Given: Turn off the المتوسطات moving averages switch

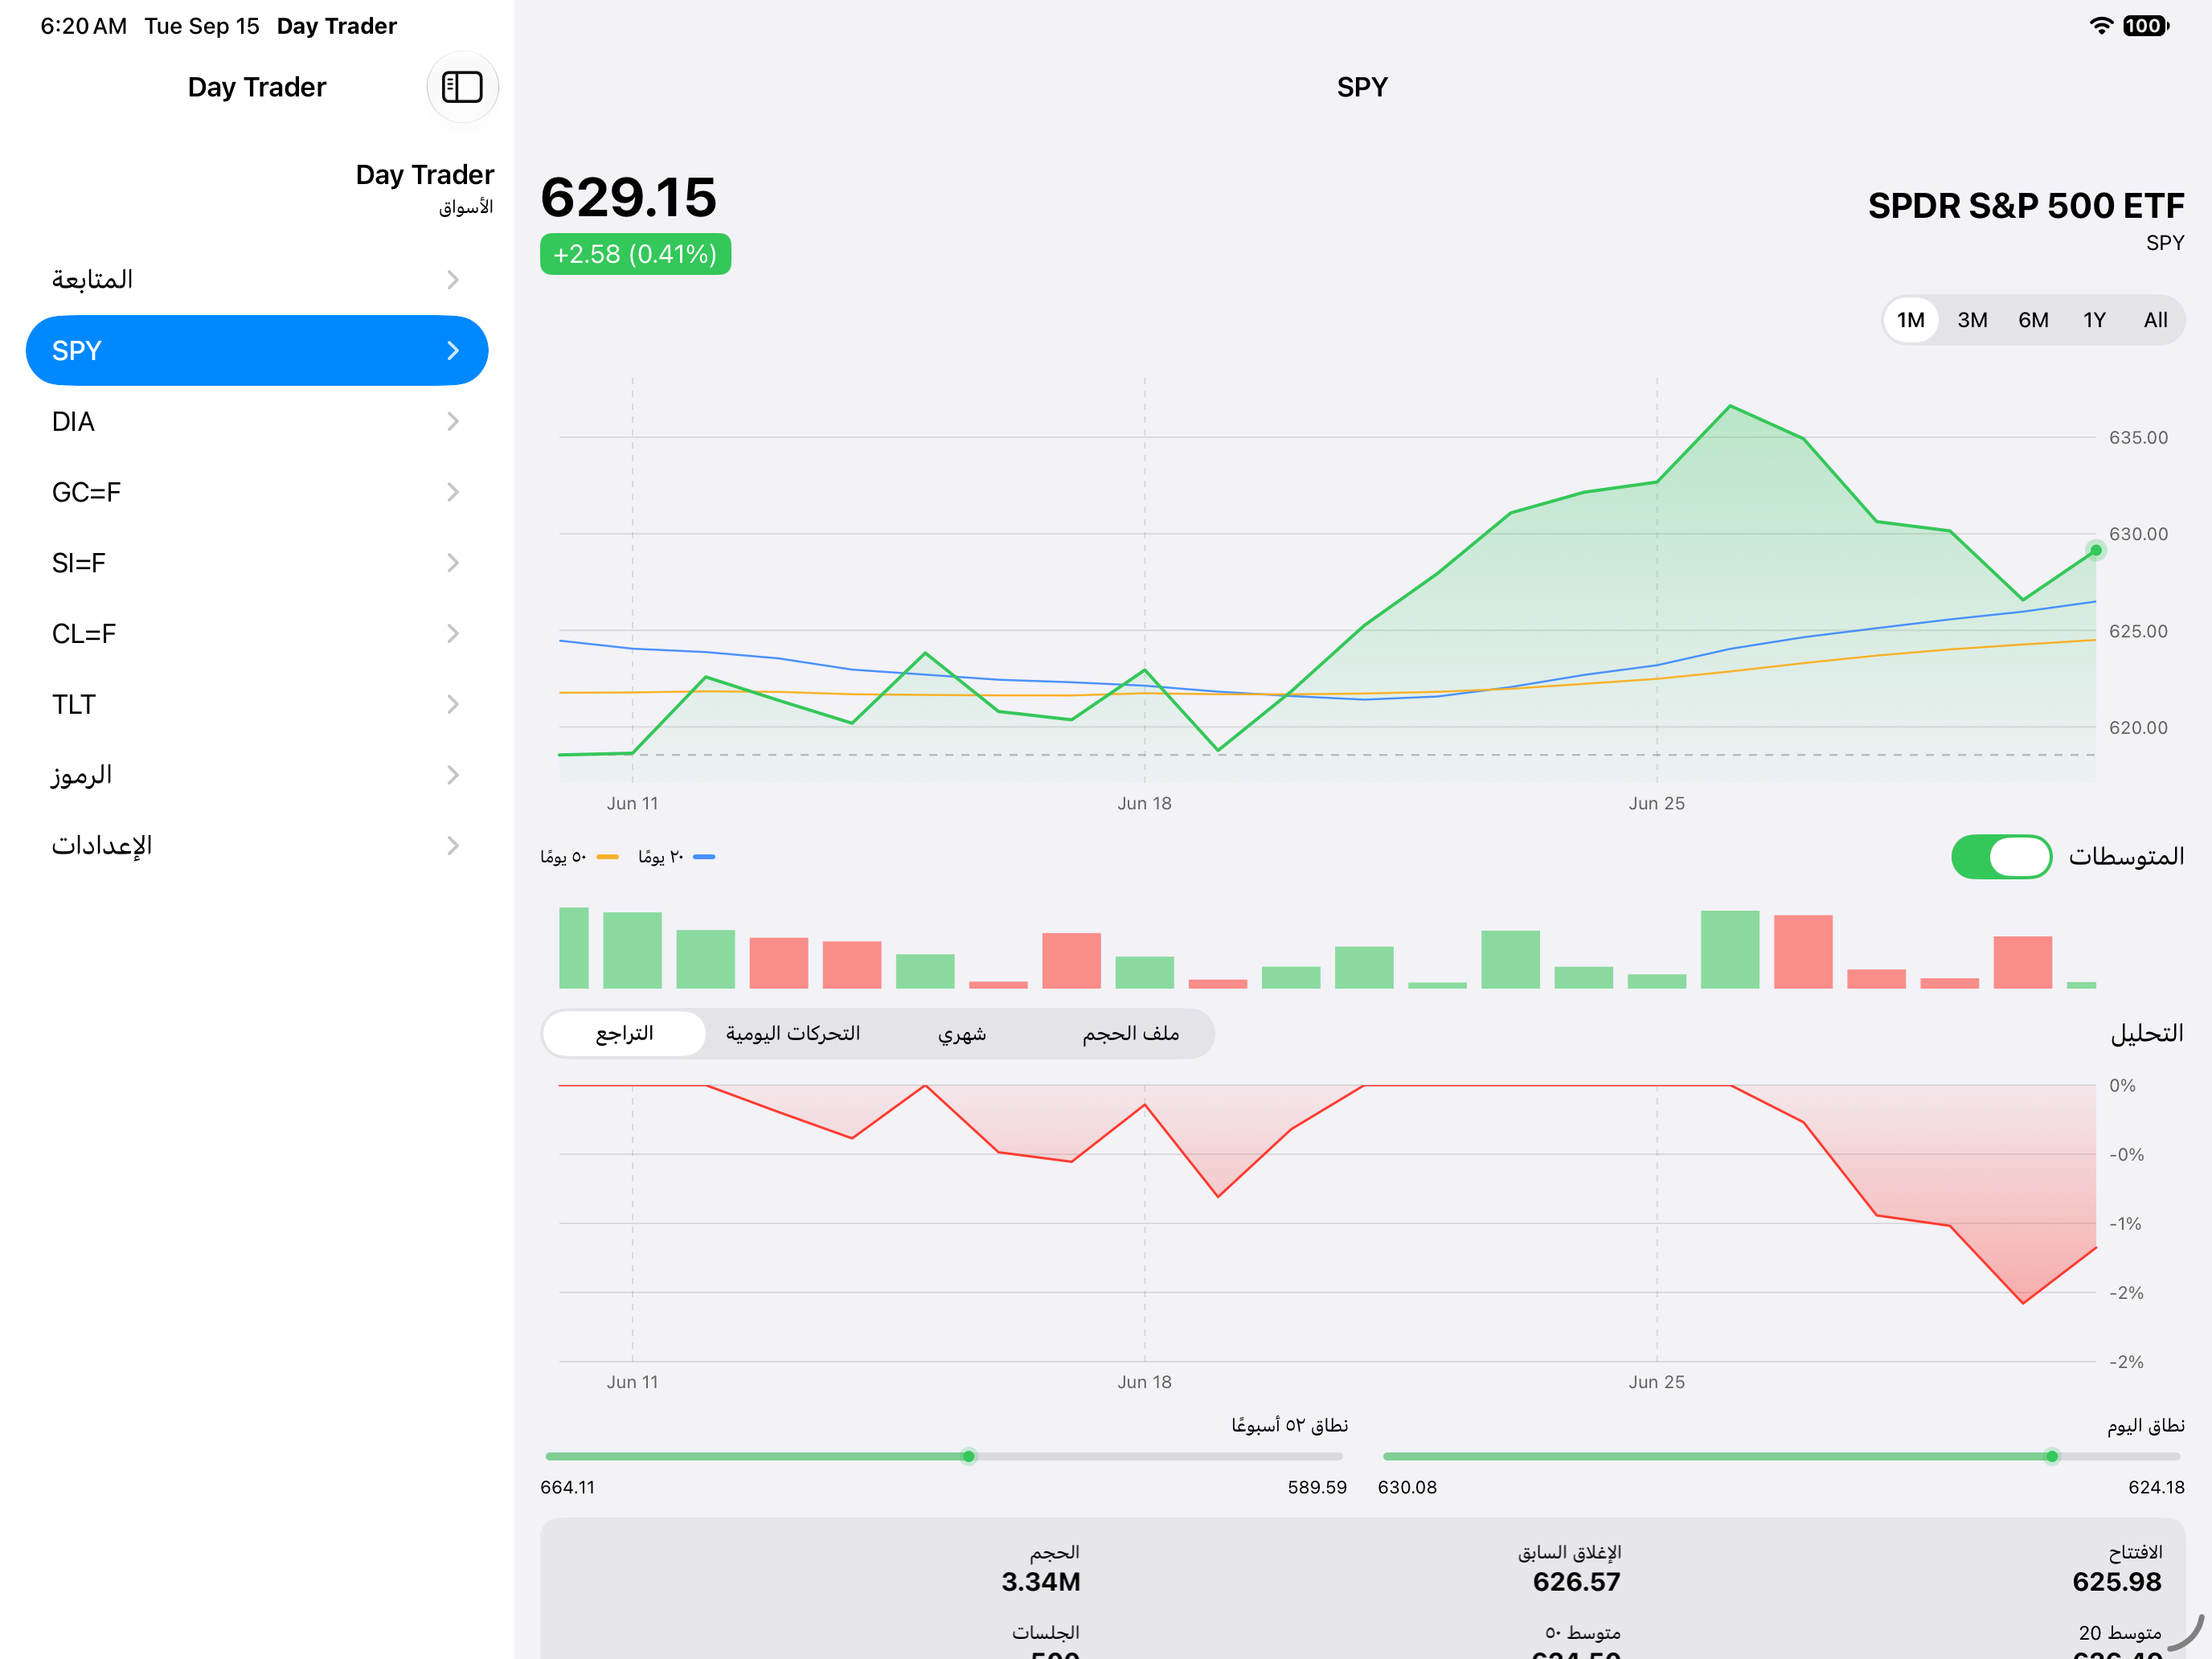Looking at the screenshot, I should tap(2001, 857).
